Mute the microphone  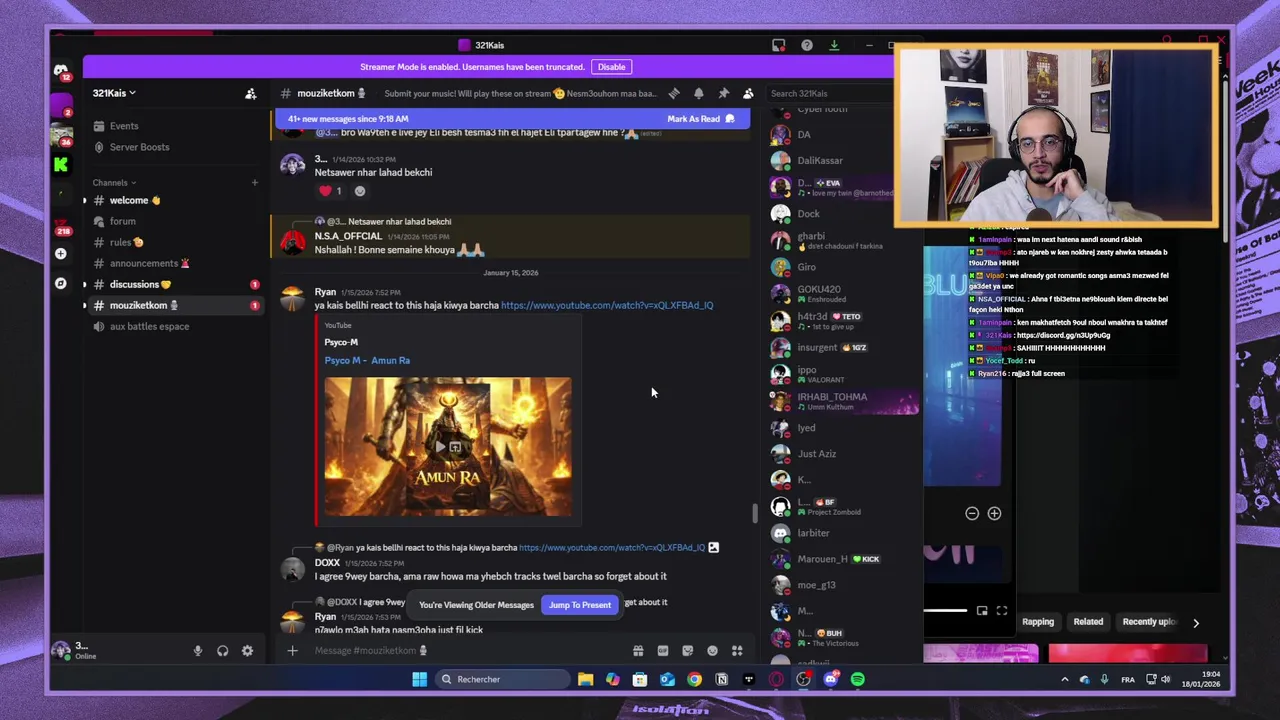(x=197, y=651)
